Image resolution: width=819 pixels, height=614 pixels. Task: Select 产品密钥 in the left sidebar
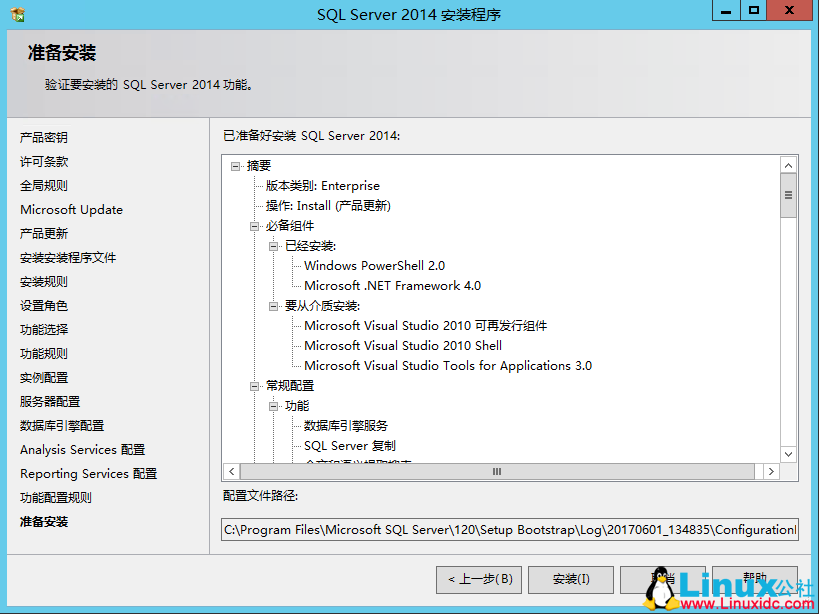42,137
